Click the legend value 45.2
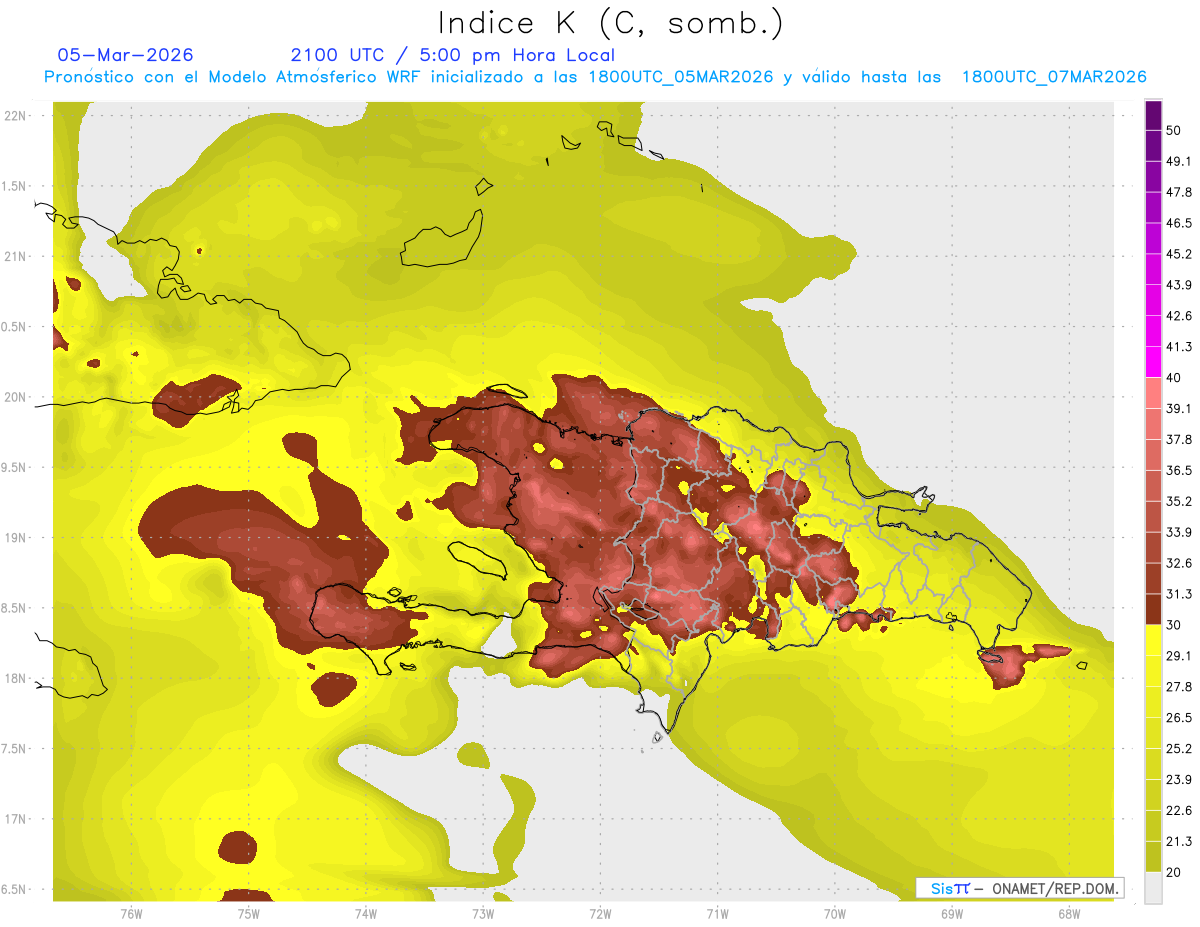The height and width of the screenshot is (927, 1200). pos(1179,254)
